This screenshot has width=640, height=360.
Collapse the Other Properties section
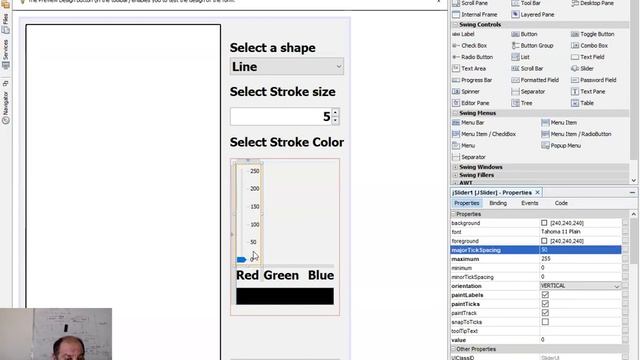pyautogui.click(x=453, y=349)
